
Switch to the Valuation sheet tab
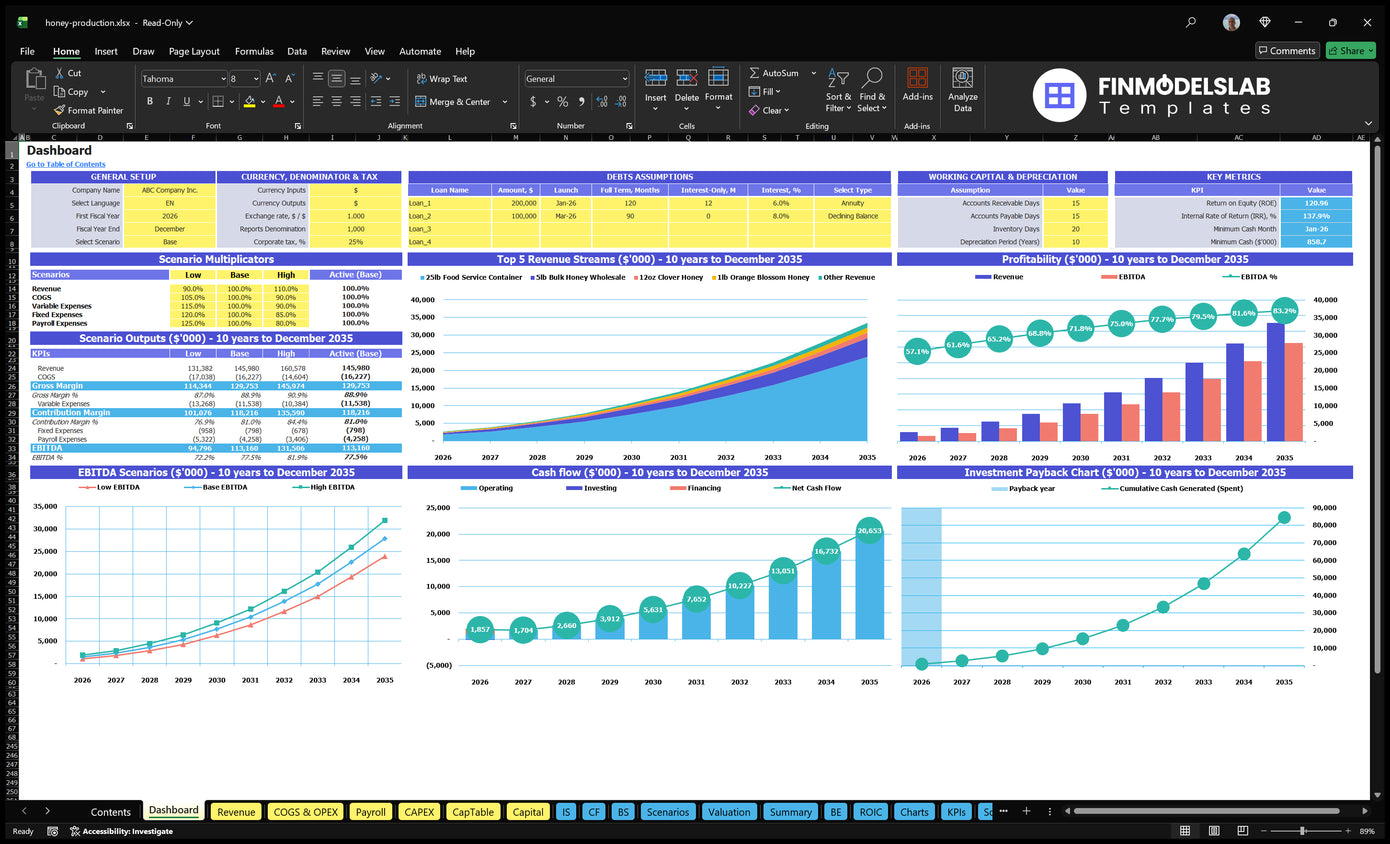tap(729, 812)
